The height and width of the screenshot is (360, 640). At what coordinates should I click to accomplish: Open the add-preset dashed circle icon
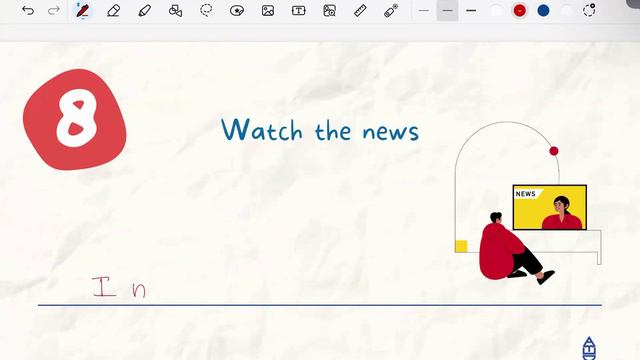tap(589, 10)
